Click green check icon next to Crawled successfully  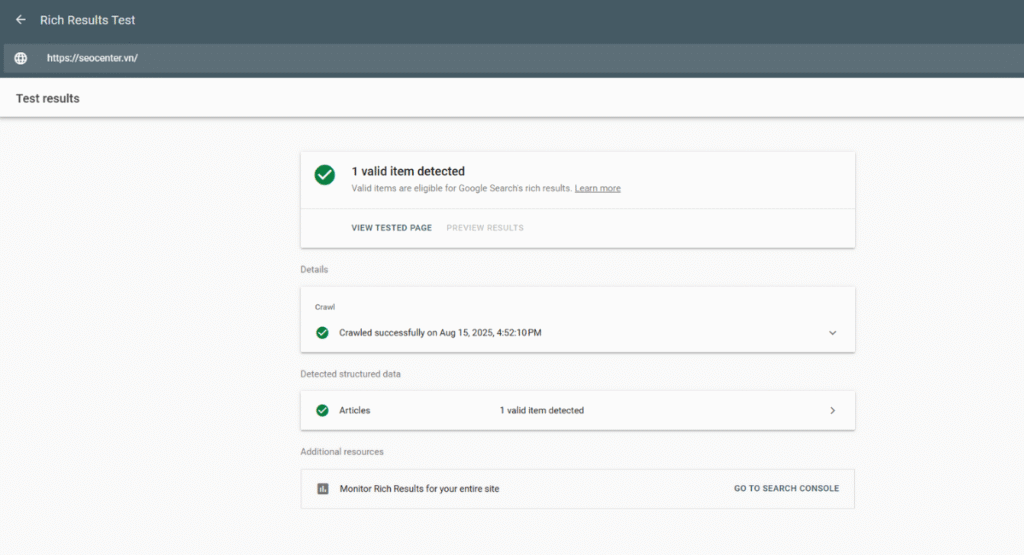pyautogui.click(x=322, y=332)
